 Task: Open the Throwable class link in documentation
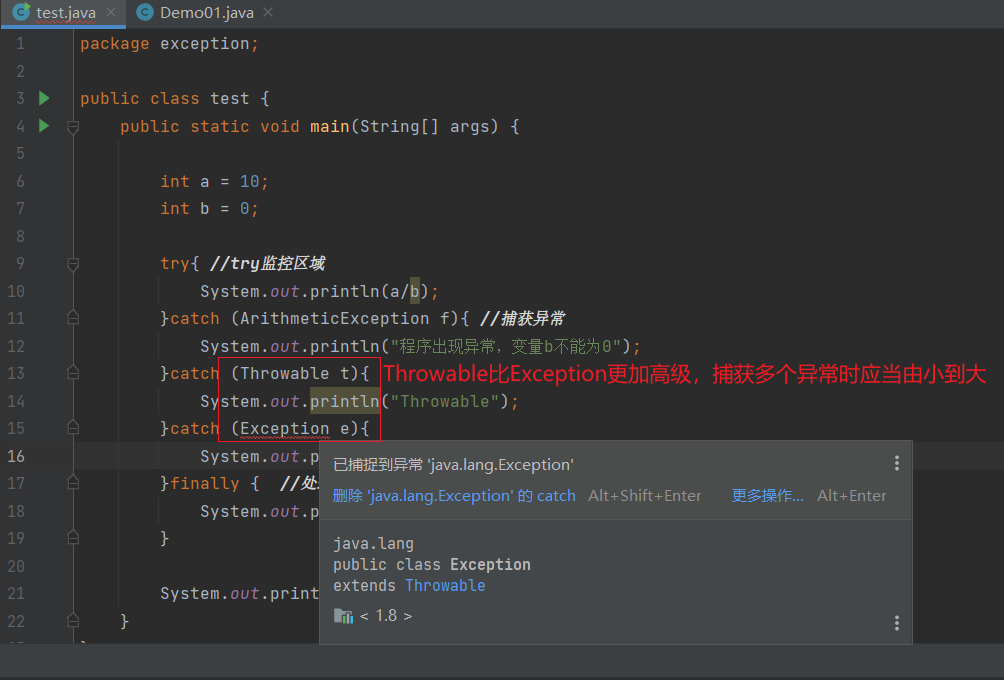[x=445, y=585]
